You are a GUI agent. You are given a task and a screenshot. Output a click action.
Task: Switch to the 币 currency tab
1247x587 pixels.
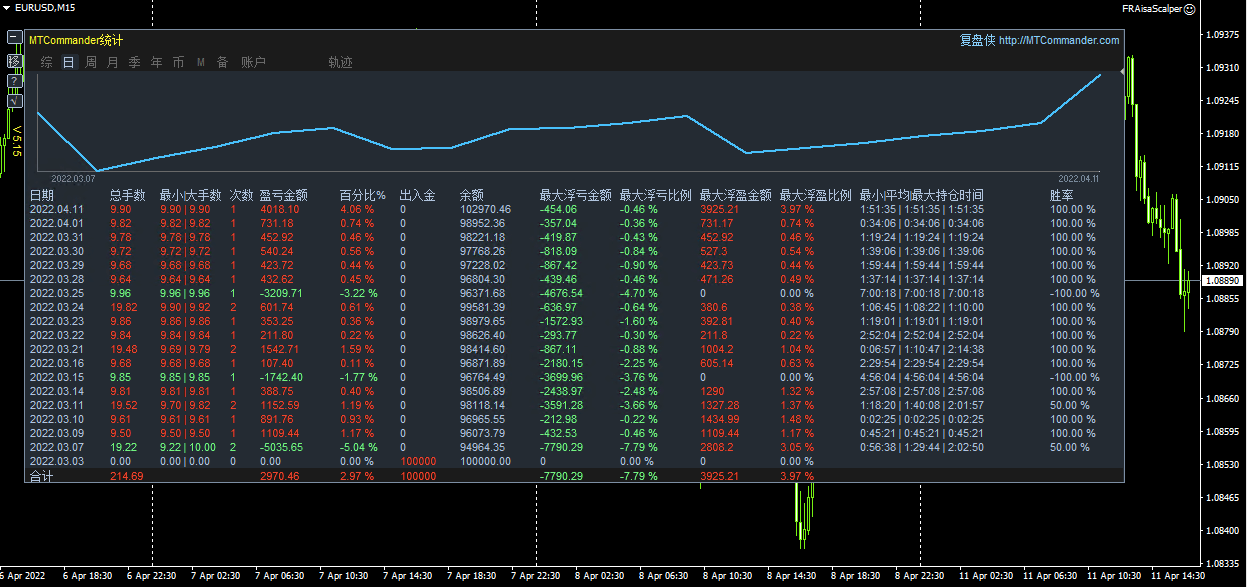(x=178, y=62)
